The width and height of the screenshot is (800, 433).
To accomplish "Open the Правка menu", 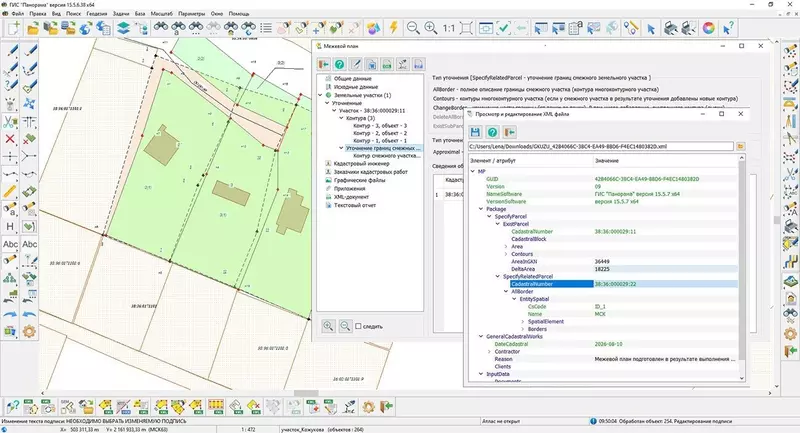I will [x=38, y=14].
